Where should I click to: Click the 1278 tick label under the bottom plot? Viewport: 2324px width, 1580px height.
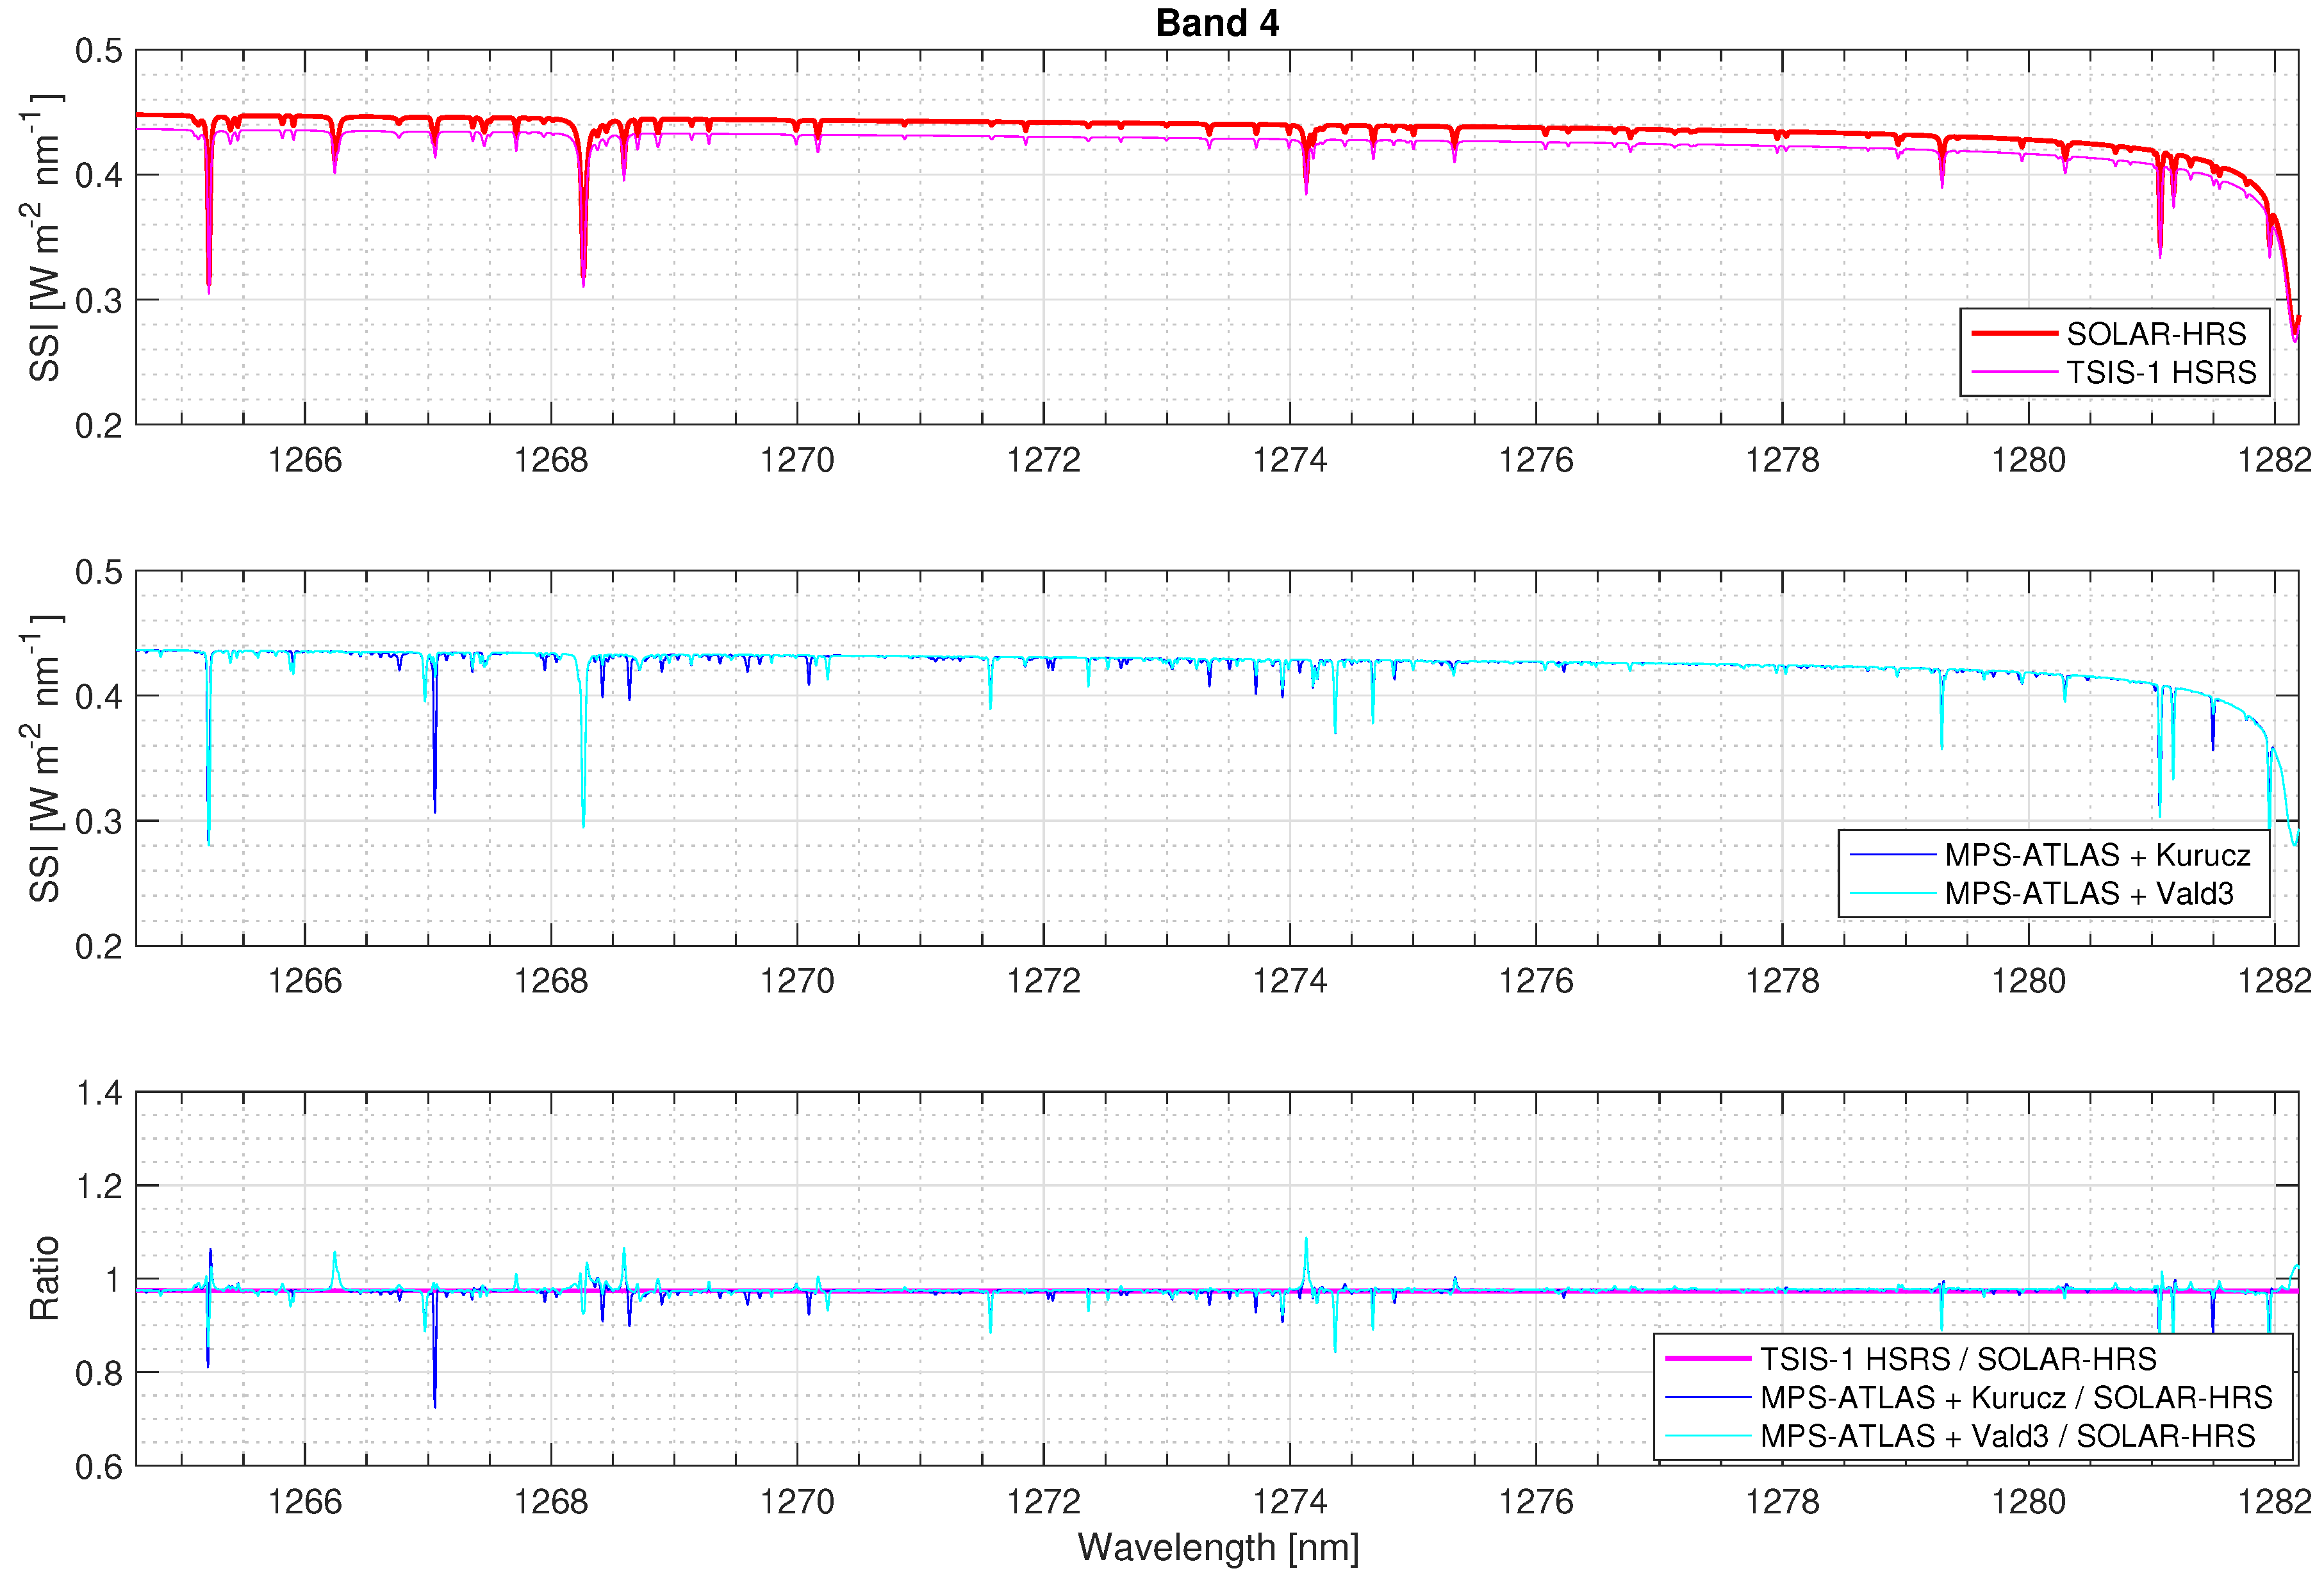(x=1782, y=1502)
